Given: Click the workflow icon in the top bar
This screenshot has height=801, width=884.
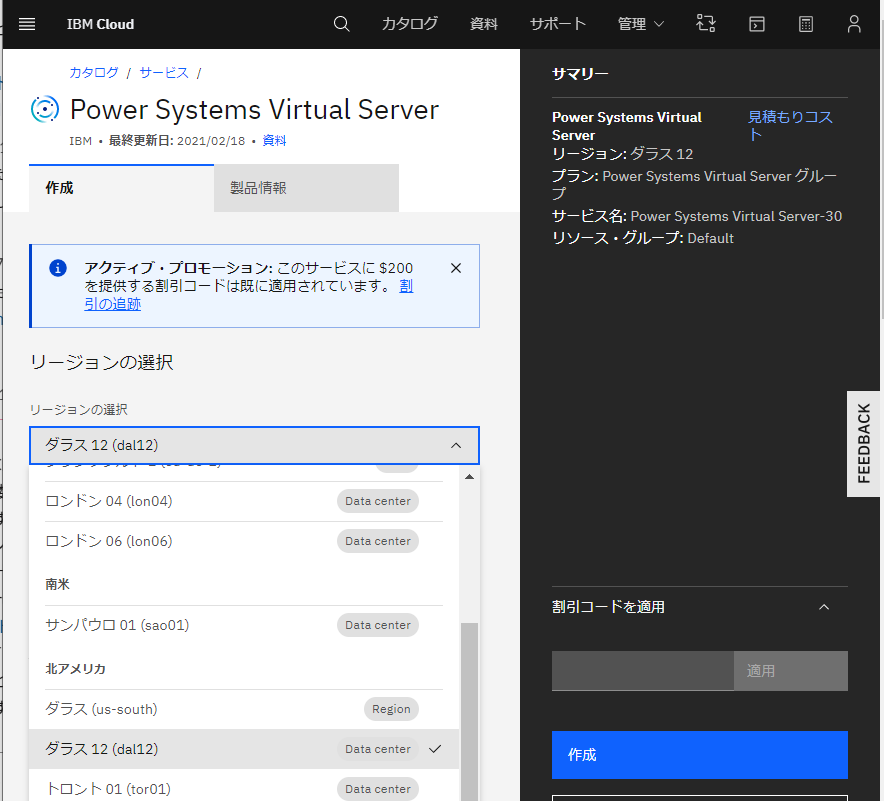Looking at the screenshot, I should click(x=706, y=23).
